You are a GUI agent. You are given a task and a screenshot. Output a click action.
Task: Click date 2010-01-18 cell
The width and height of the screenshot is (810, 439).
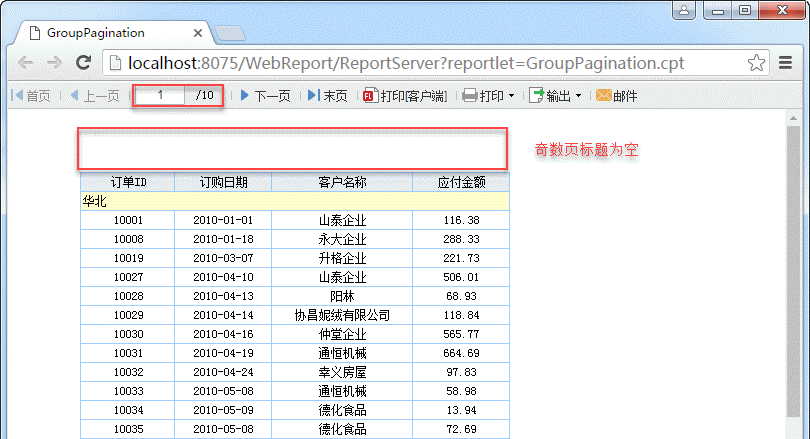[223, 239]
